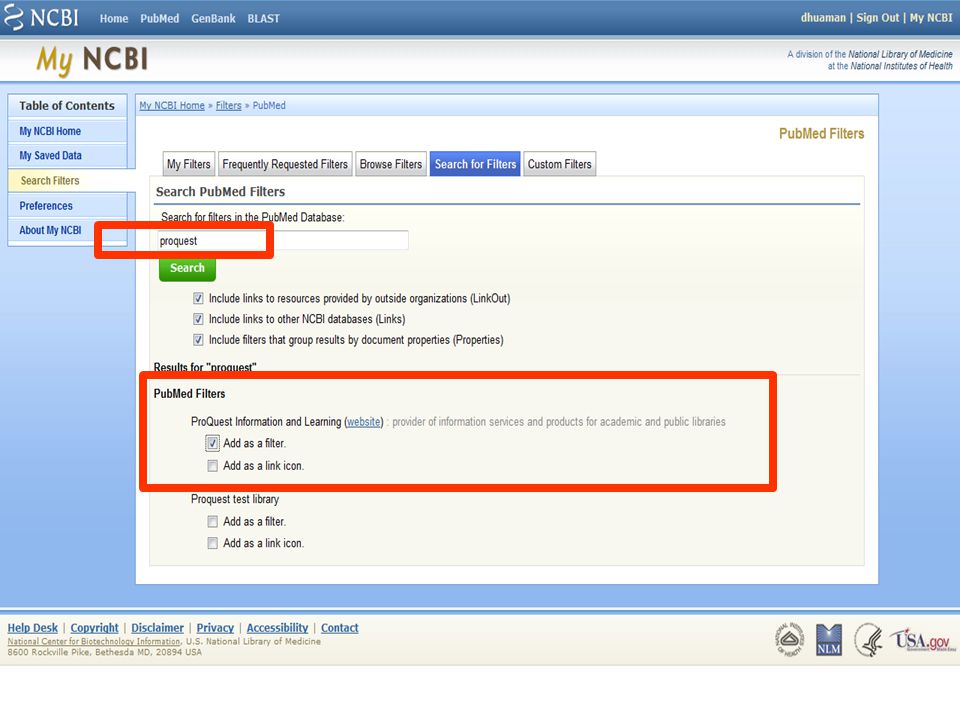Open PubMed in top navigation
Viewport: 960px width, 720px height.
click(x=160, y=18)
